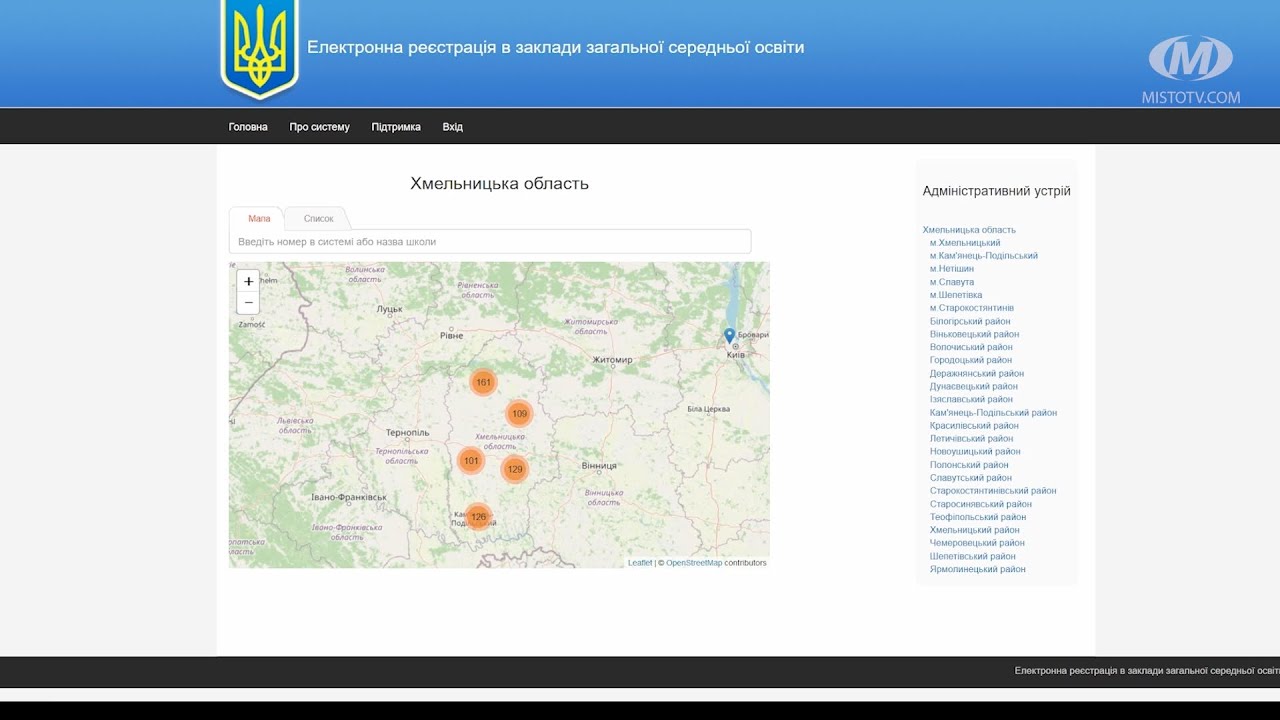Open the map cluster marker labeled 126
1280x720 pixels.
pos(478,517)
